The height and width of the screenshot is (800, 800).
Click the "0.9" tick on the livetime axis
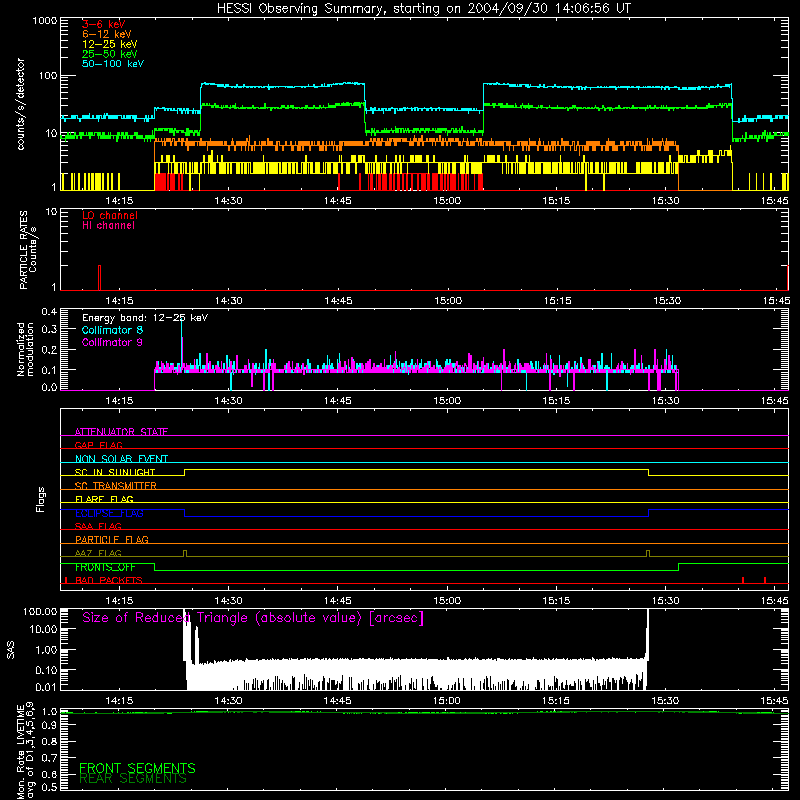[x=49, y=726]
